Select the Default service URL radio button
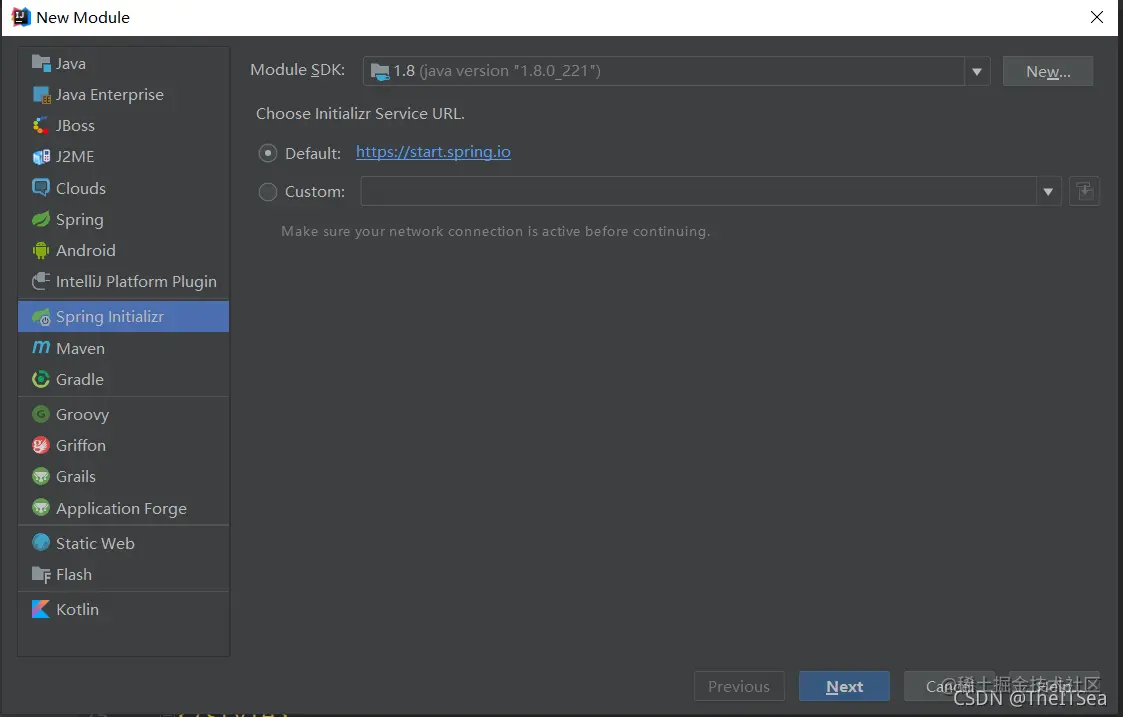This screenshot has width=1123, height=717. coord(268,153)
